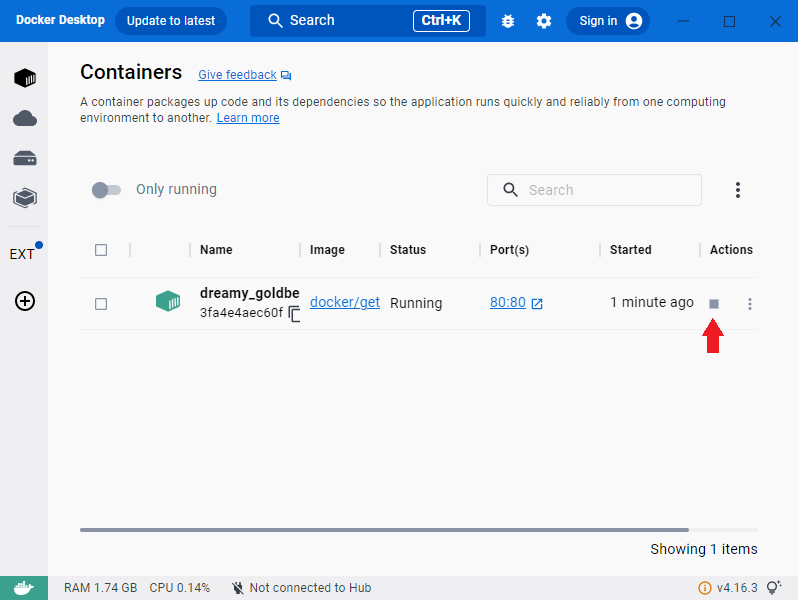The image size is (798, 600).
Task: Open the Learn more link
Action: 248,118
